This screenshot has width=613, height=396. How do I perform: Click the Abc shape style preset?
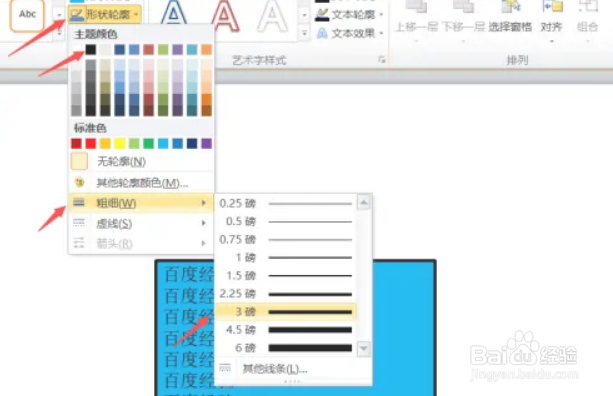pyautogui.click(x=27, y=15)
